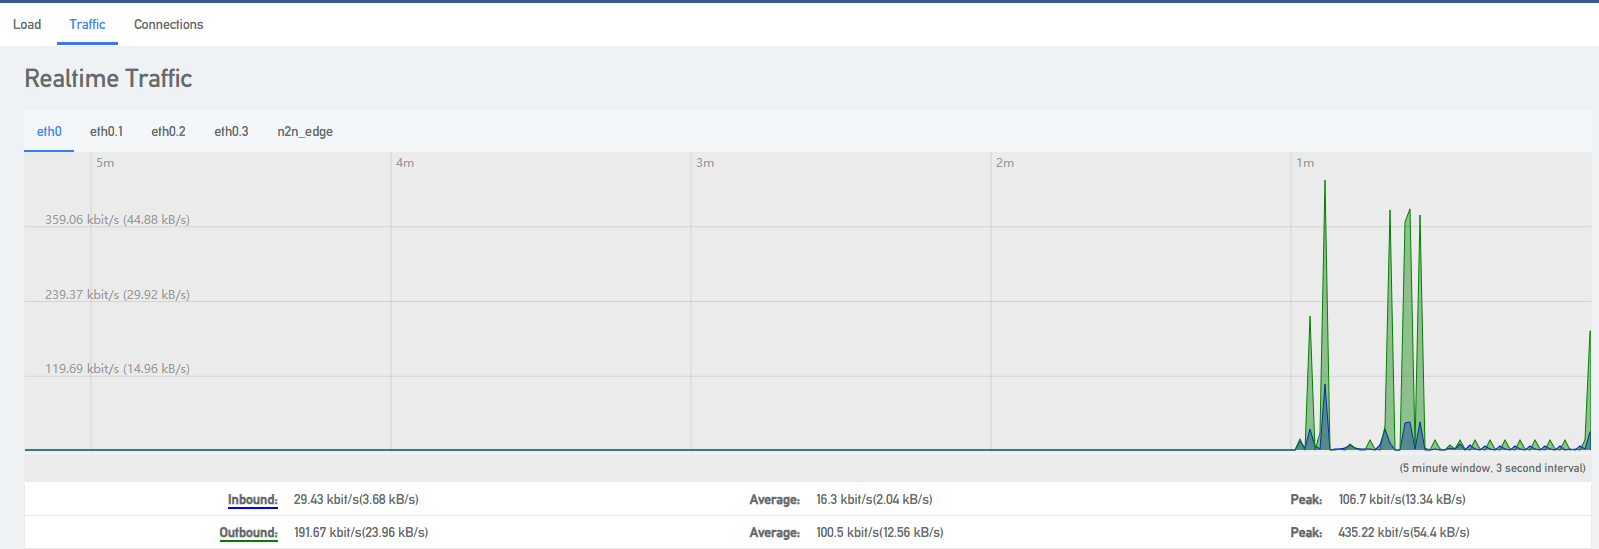Click the Outbound legend label

coord(248,533)
